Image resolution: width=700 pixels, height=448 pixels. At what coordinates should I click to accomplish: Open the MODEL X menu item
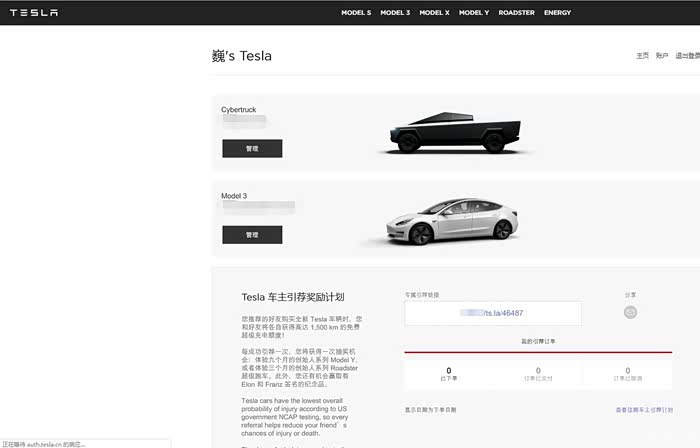click(434, 12)
